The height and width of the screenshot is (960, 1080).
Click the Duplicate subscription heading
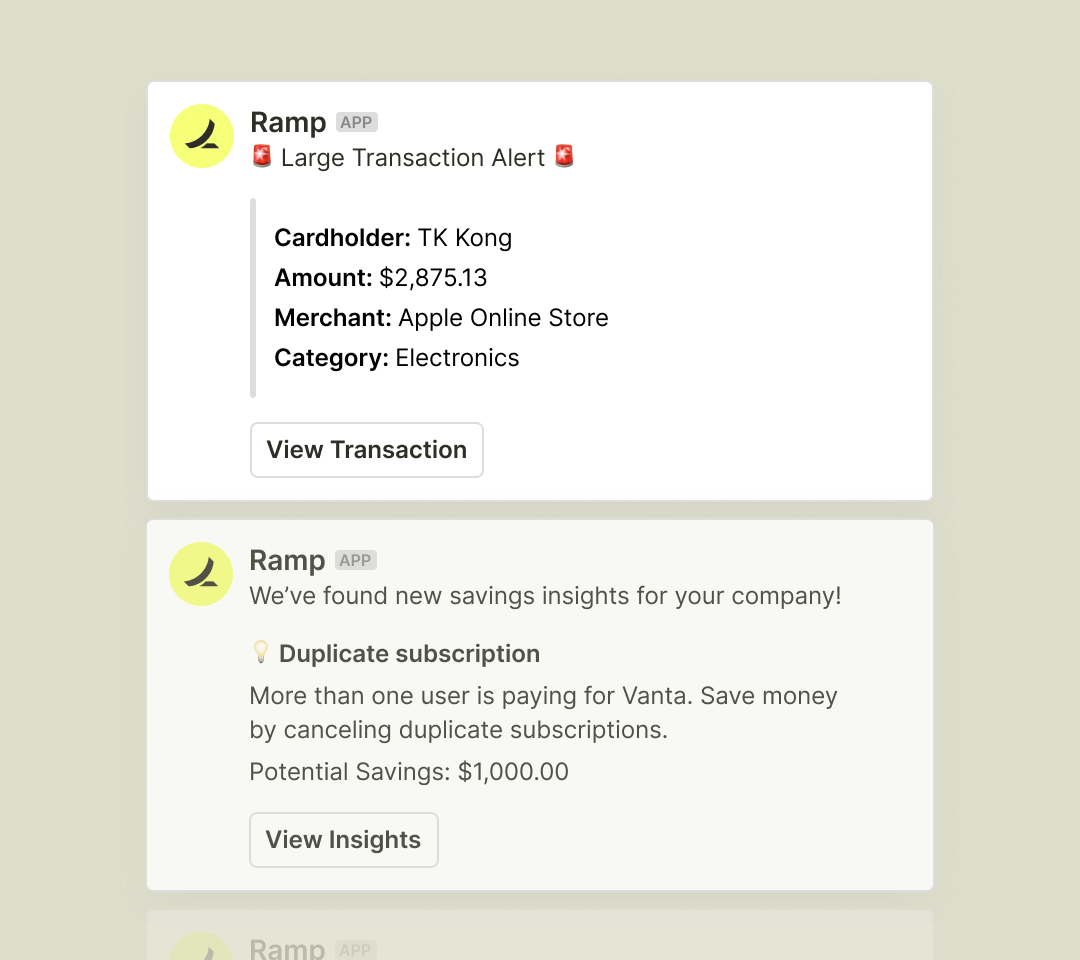coord(409,653)
